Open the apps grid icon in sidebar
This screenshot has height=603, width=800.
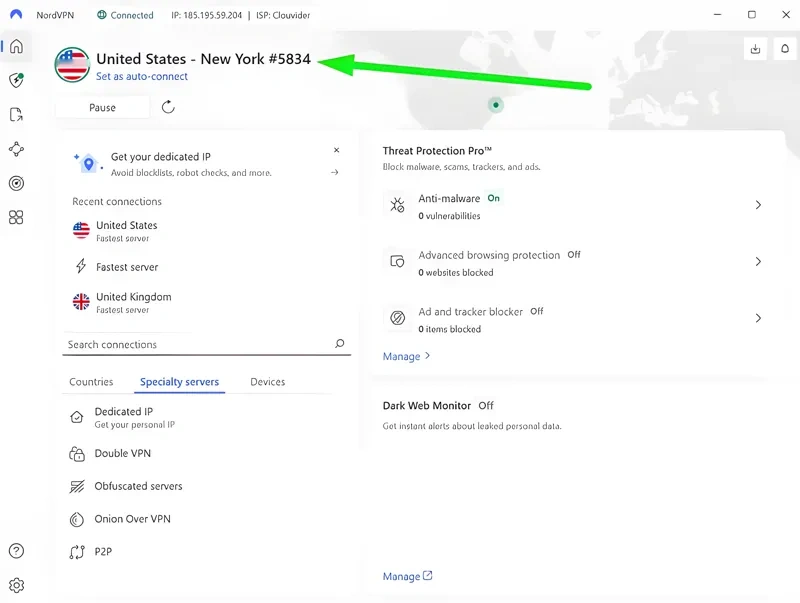point(15,217)
